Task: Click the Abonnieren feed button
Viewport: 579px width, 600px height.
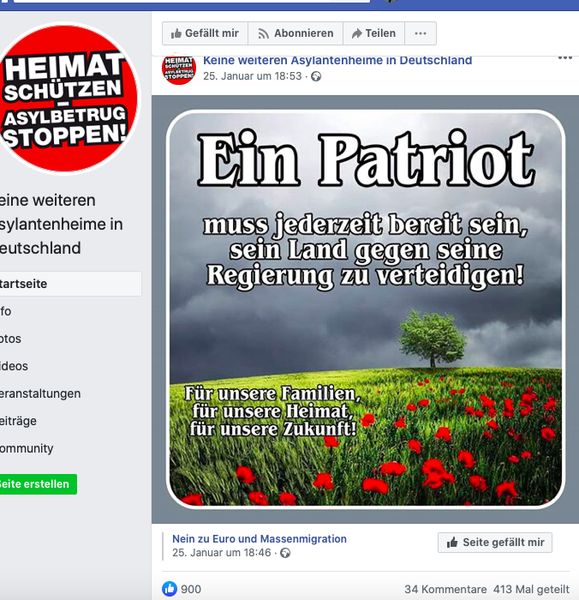Action: click(295, 34)
